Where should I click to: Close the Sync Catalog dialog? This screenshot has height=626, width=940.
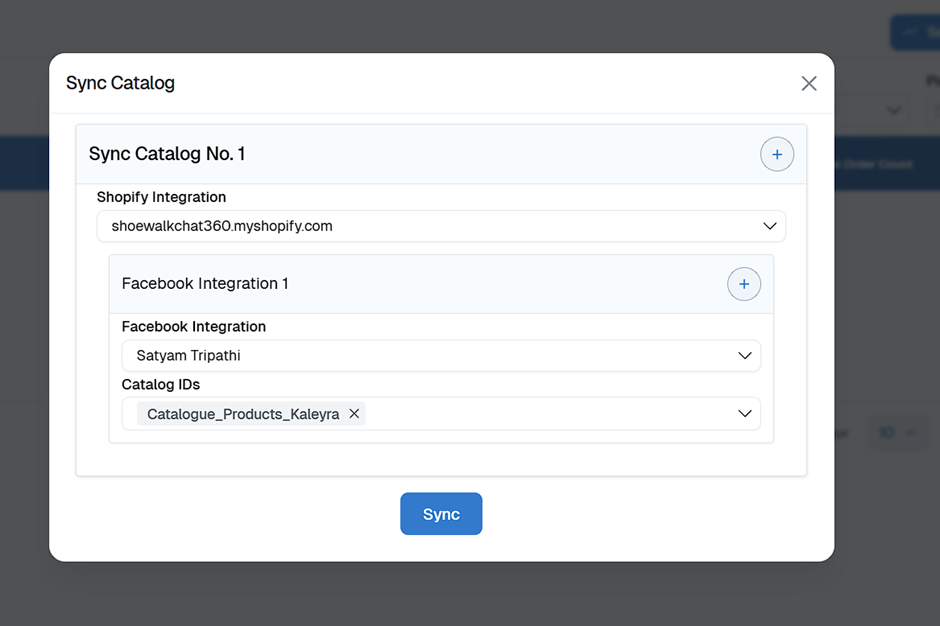coord(809,84)
